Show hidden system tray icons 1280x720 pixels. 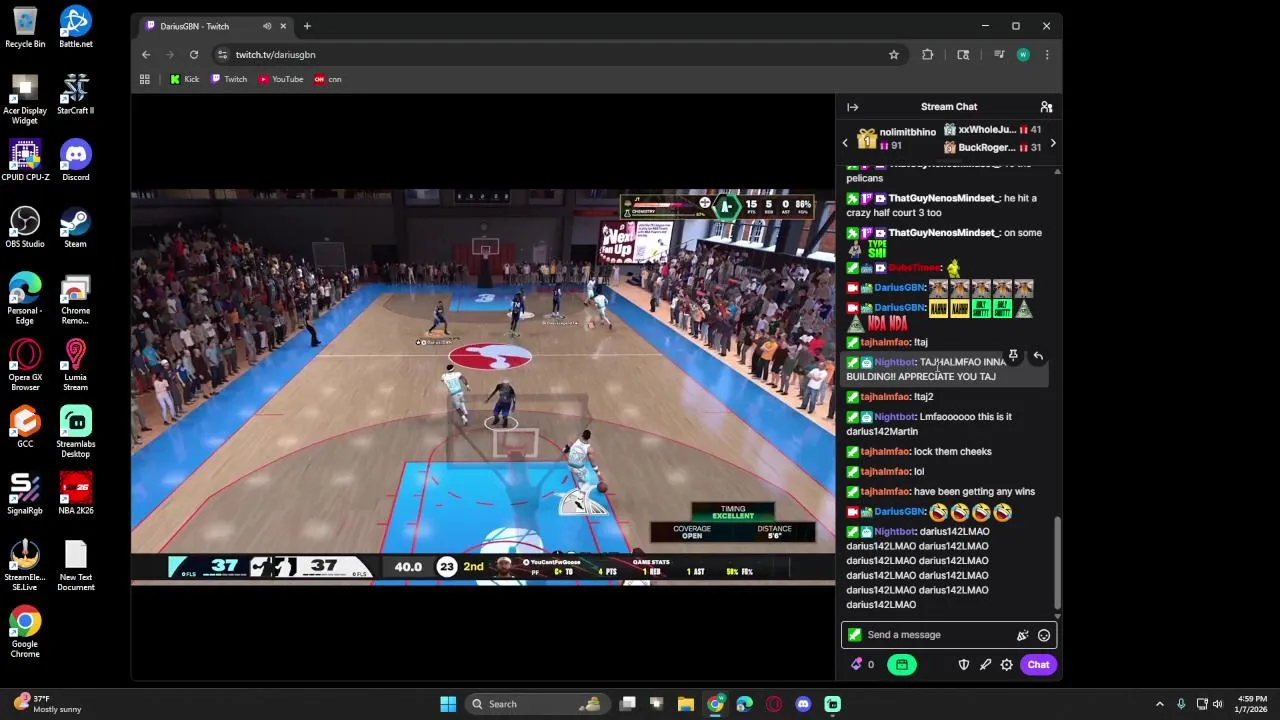tap(1160, 704)
